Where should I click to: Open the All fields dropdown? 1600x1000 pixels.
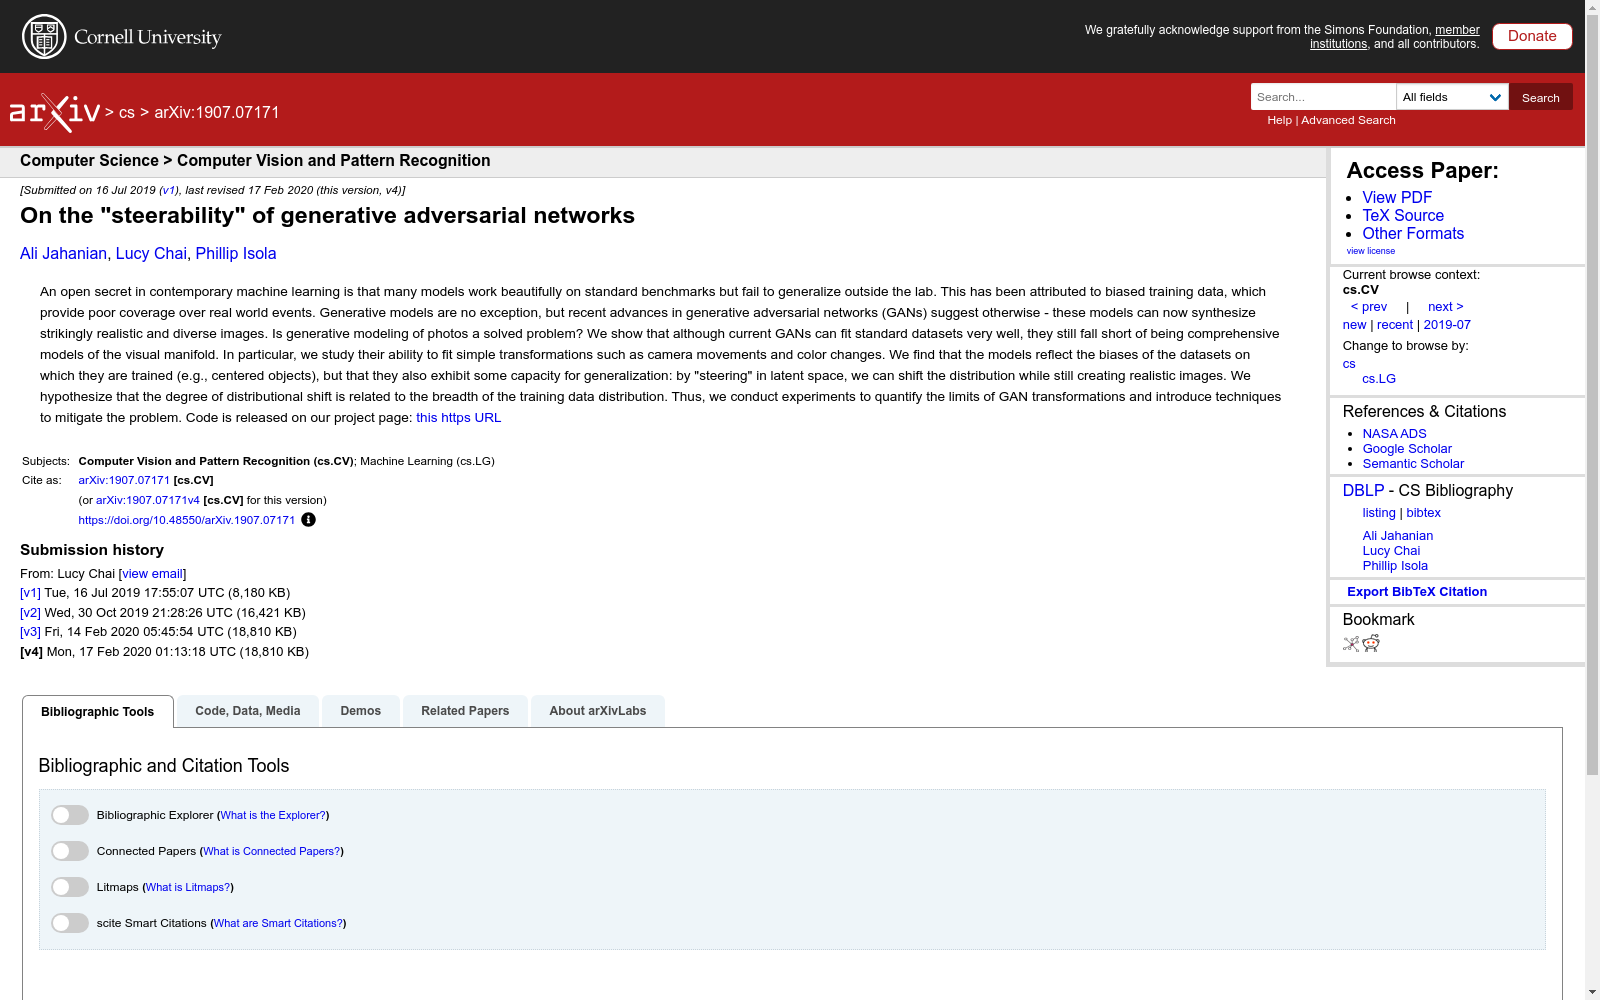[1452, 97]
